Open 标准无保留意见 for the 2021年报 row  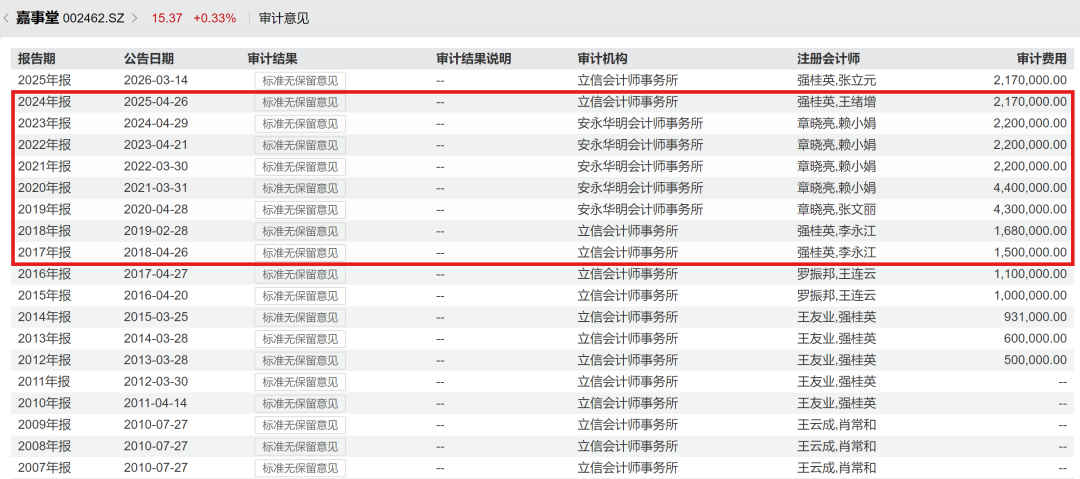[300, 166]
